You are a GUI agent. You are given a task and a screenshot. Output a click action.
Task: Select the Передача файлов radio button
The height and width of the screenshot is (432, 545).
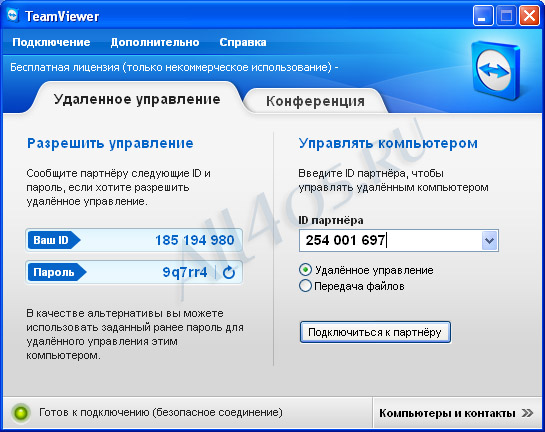[x=305, y=286]
